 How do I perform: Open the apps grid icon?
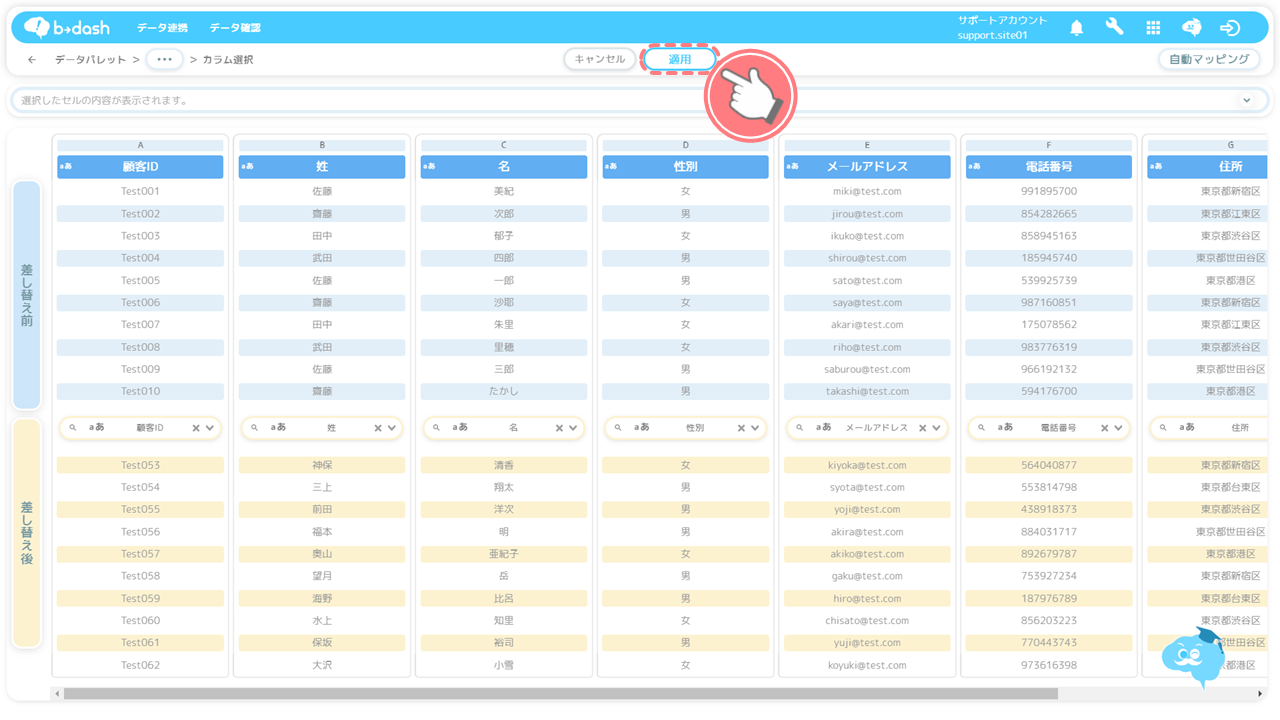(x=1153, y=28)
